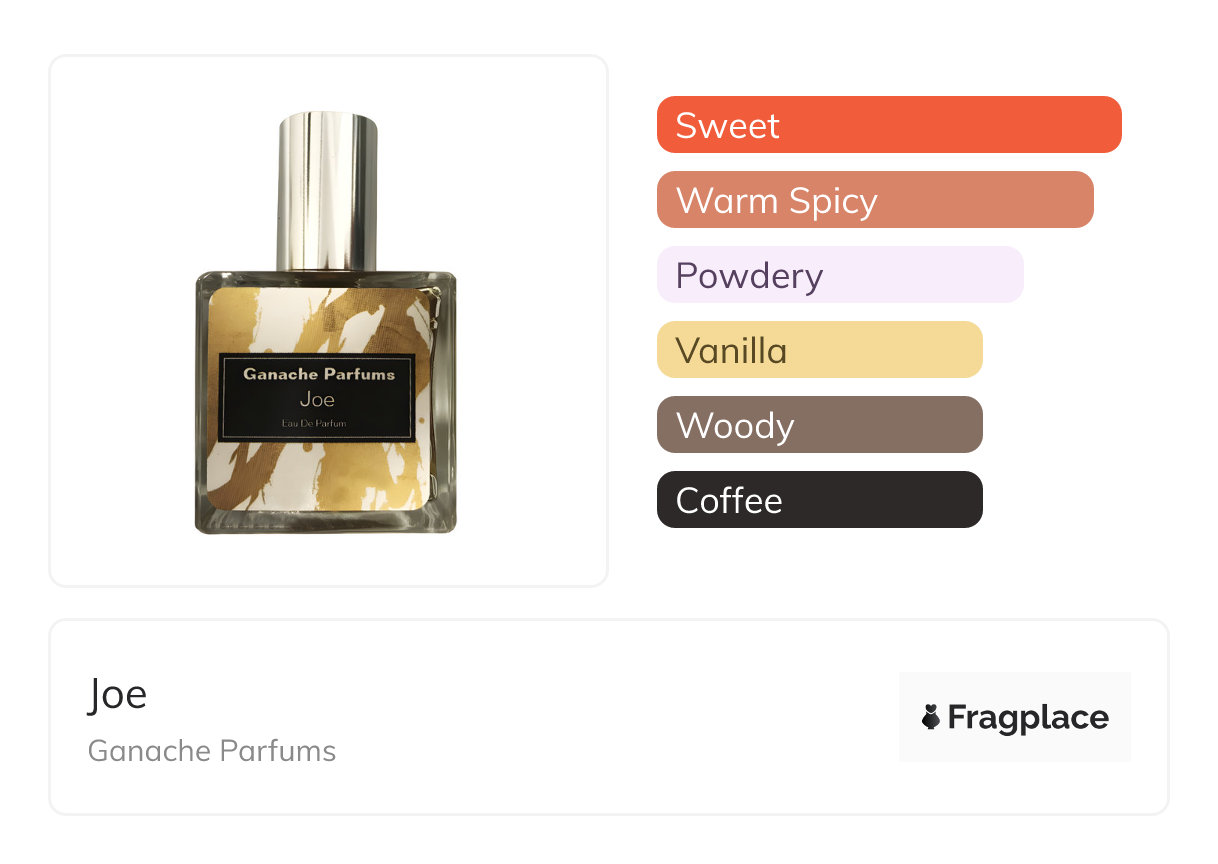1218x864 pixels.
Task: Click the Joe fragrance title
Action: click(x=118, y=694)
